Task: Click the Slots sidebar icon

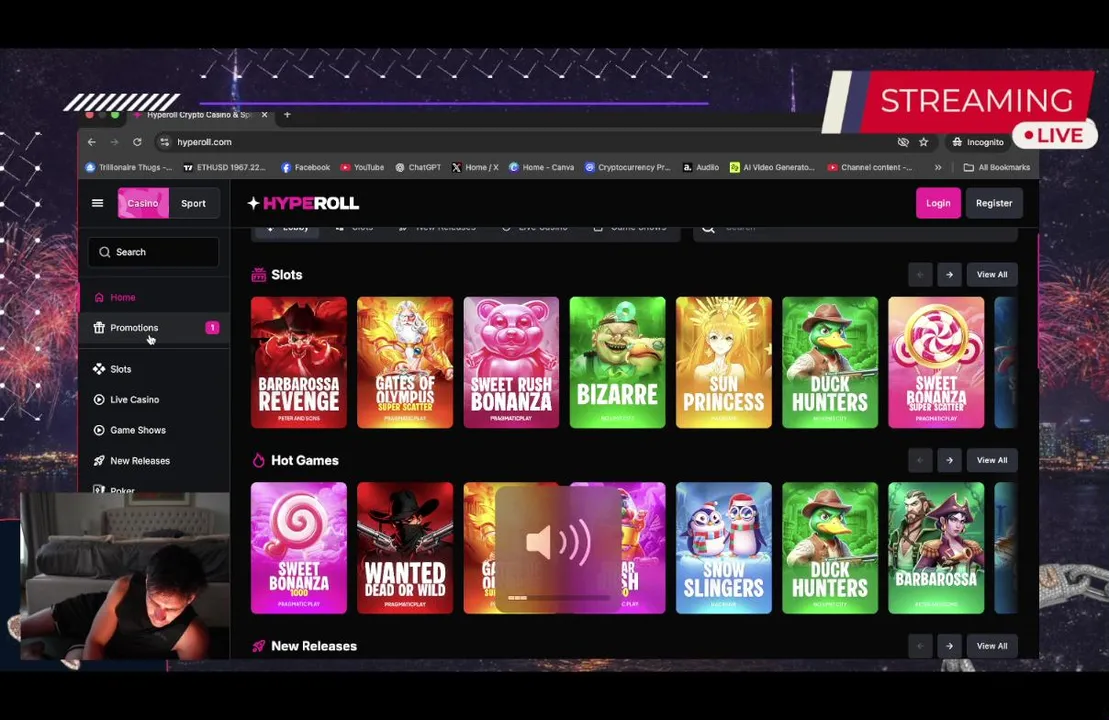Action: pyautogui.click(x=99, y=369)
